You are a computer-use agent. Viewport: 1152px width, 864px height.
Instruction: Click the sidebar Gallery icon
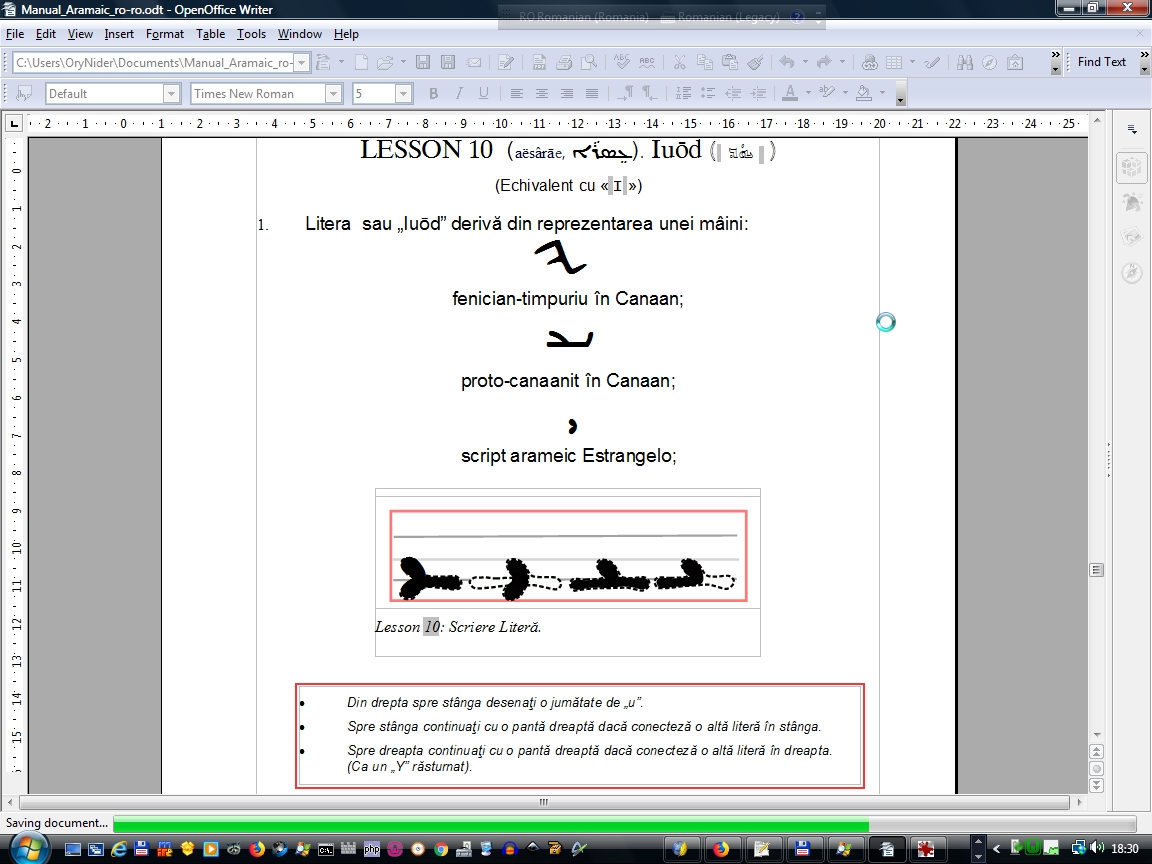1132,236
